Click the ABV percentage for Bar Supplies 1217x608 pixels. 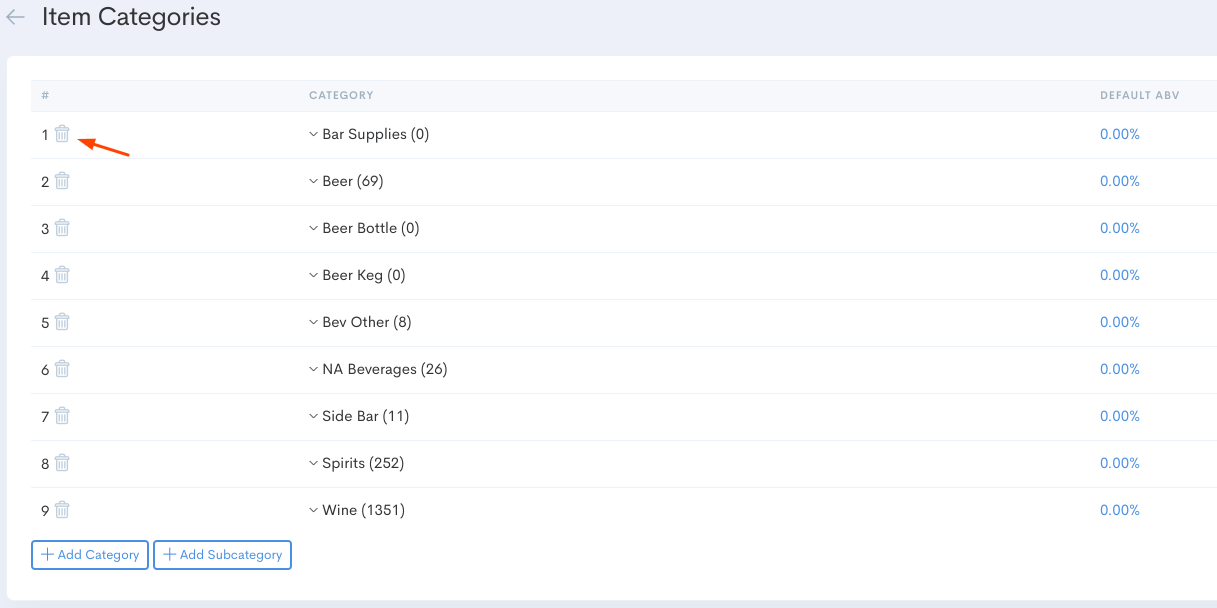[1119, 133]
